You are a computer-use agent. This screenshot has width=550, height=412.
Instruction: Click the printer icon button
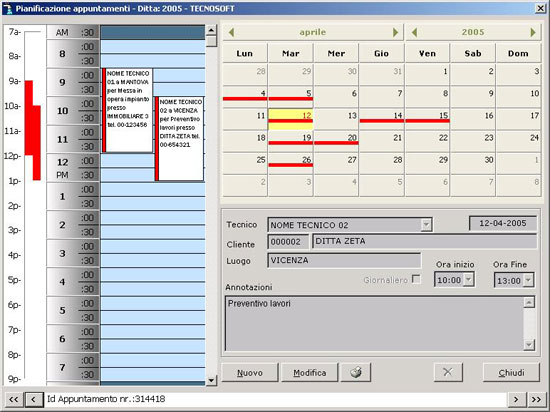pos(356,372)
